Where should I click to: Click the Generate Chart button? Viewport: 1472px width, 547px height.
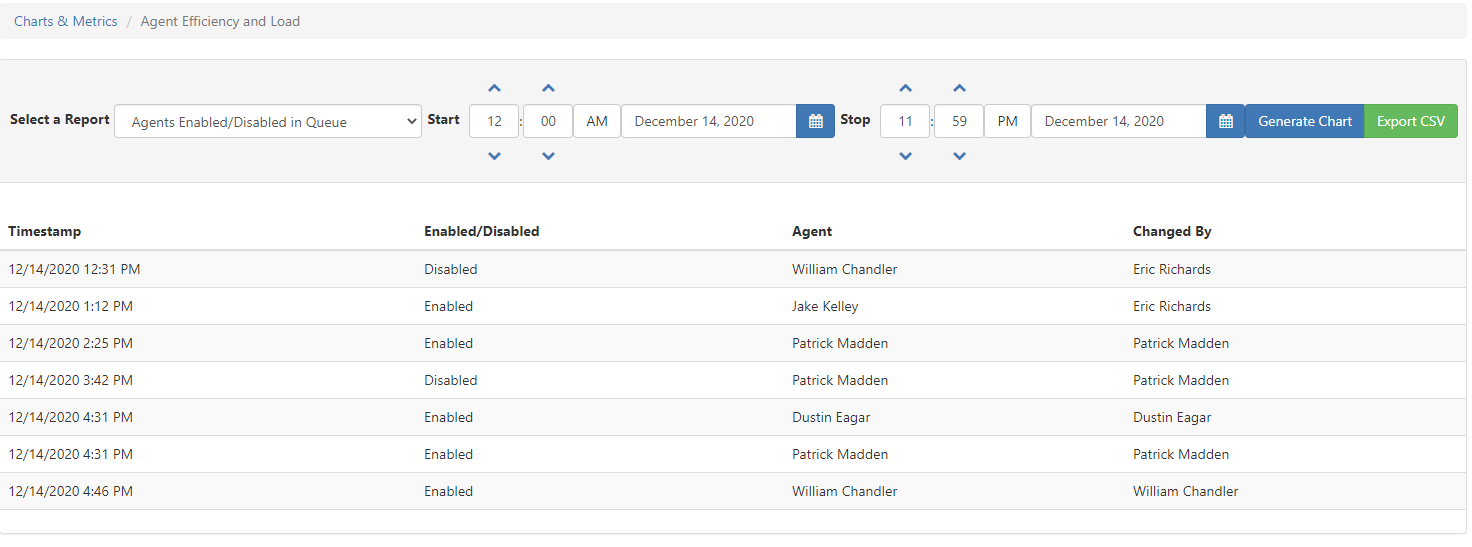(1305, 121)
